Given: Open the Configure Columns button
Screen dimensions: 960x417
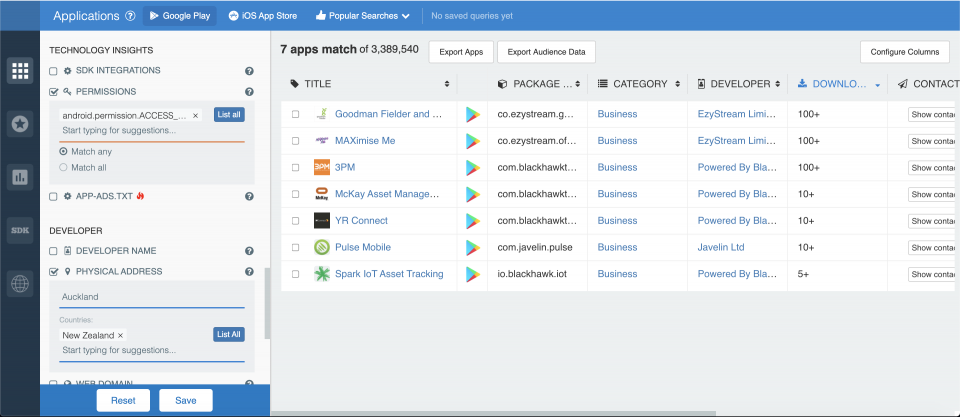Looking at the screenshot, I should (905, 52).
